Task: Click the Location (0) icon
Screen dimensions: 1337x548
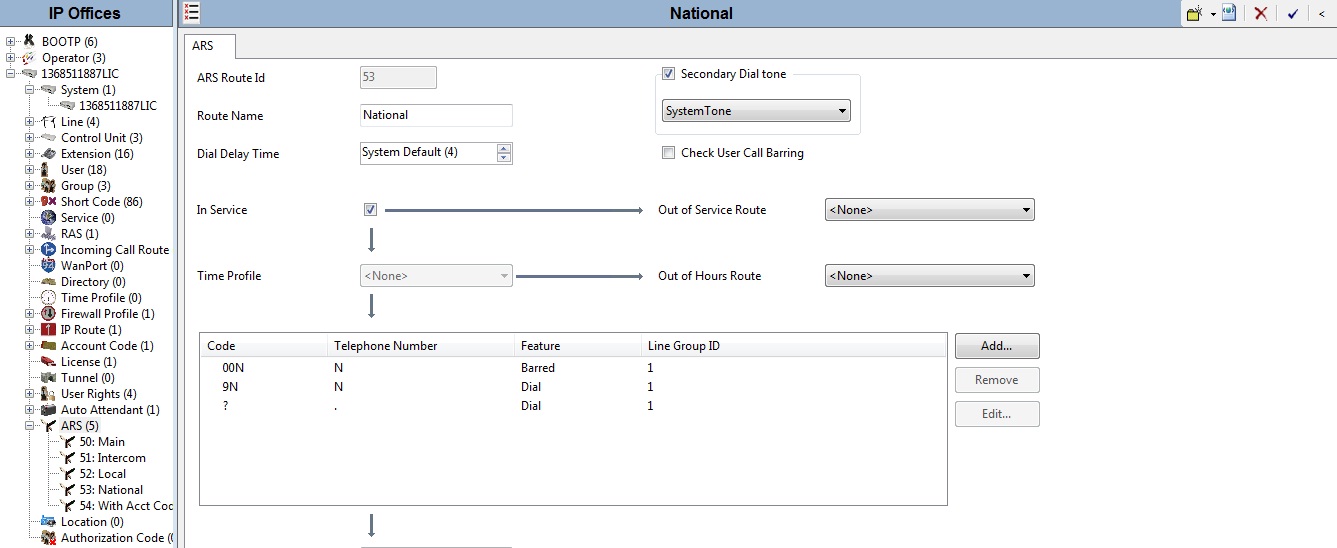Action: point(48,522)
